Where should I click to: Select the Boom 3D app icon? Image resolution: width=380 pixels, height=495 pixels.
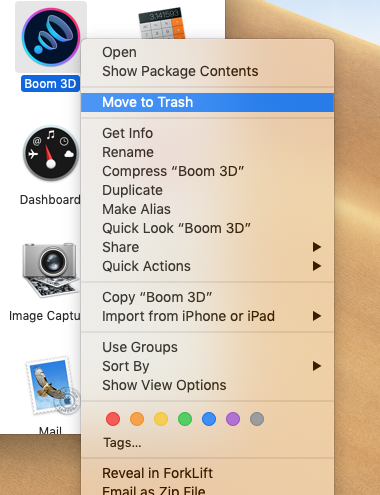[51, 37]
